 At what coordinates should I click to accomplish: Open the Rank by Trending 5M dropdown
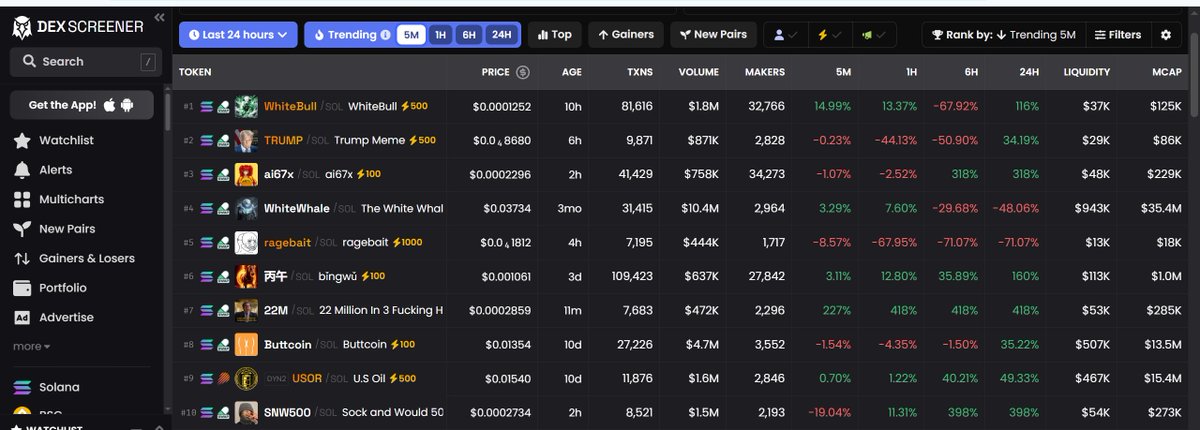click(1003, 35)
